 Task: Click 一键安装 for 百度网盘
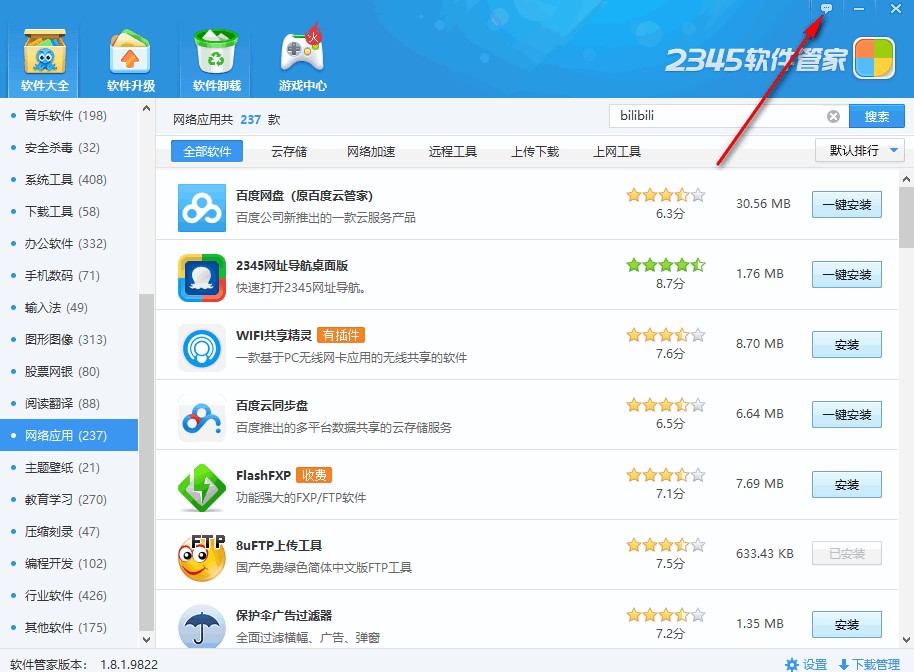coord(846,205)
